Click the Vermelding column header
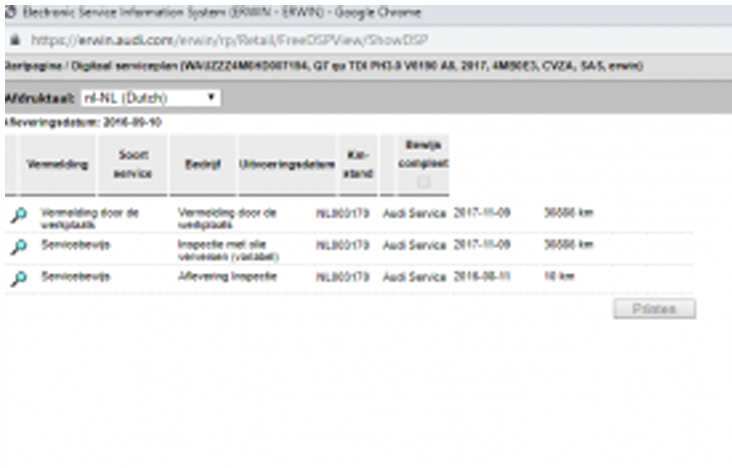This screenshot has width=732, height=468. [57, 165]
